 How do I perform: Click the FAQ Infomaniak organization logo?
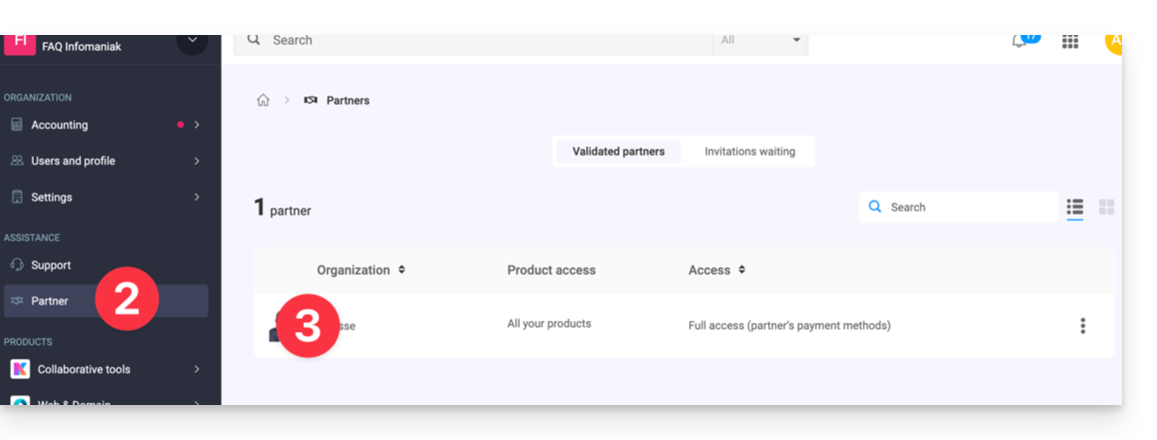point(19,44)
